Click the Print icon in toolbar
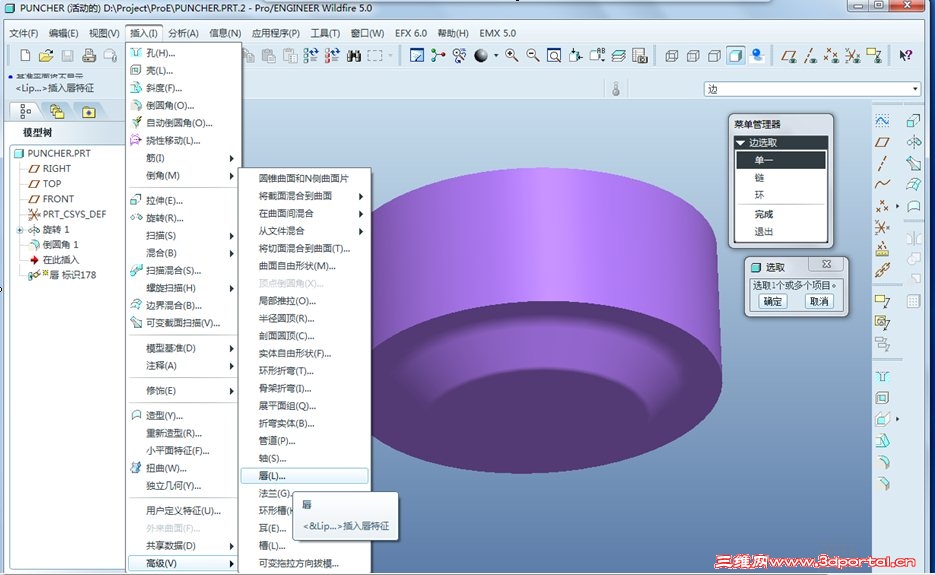The height and width of the screenshot is (575, 935). click(89, 55)
